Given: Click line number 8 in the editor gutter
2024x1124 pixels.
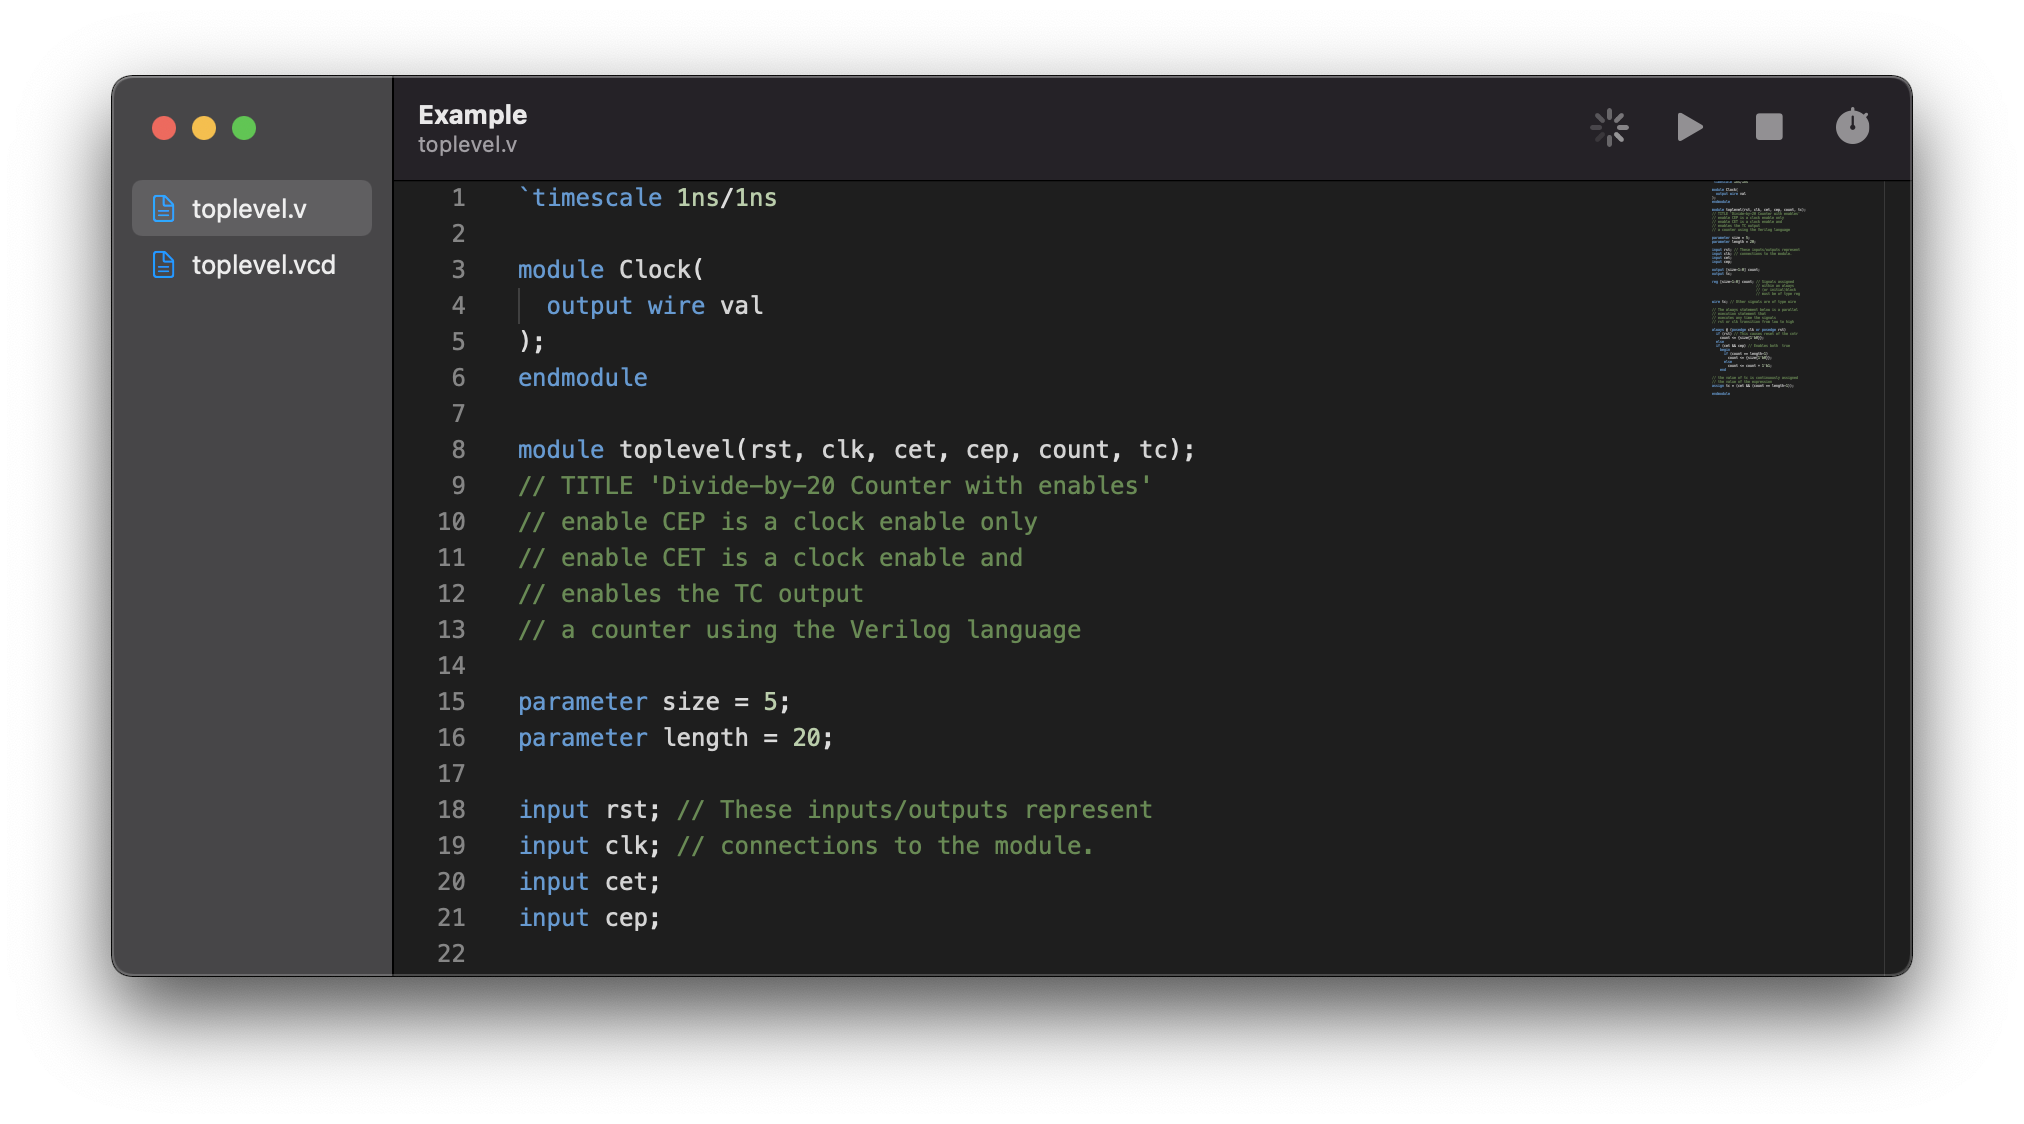Looking at the screenshot, I should (458, 449).
